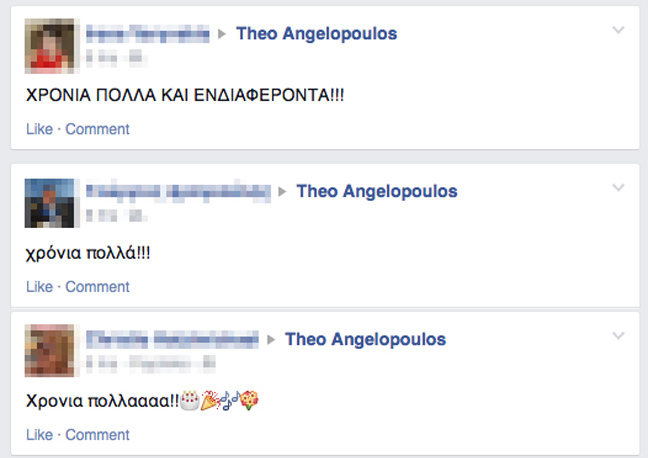Like the χρόνια πολλά!!! post
Viewport: 648px width, 458px height.
(x=40, y=286)
